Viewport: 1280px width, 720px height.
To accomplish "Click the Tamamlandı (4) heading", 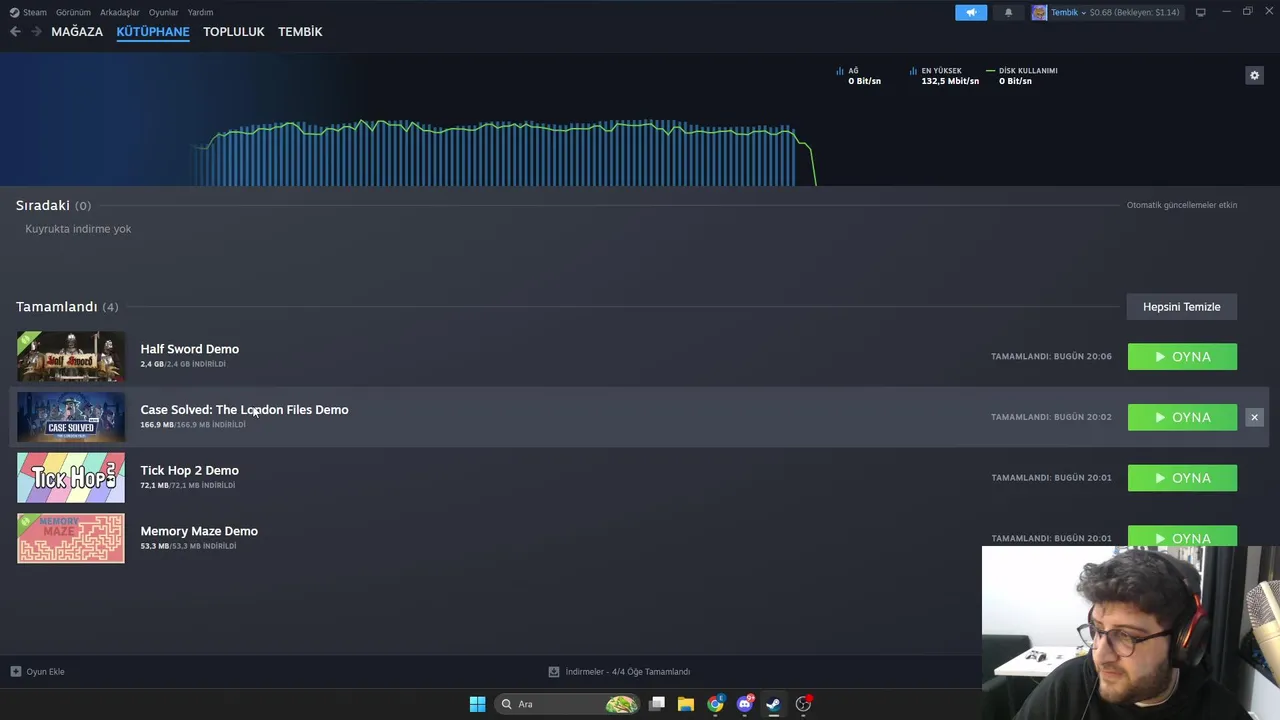I will pos(67,307).
